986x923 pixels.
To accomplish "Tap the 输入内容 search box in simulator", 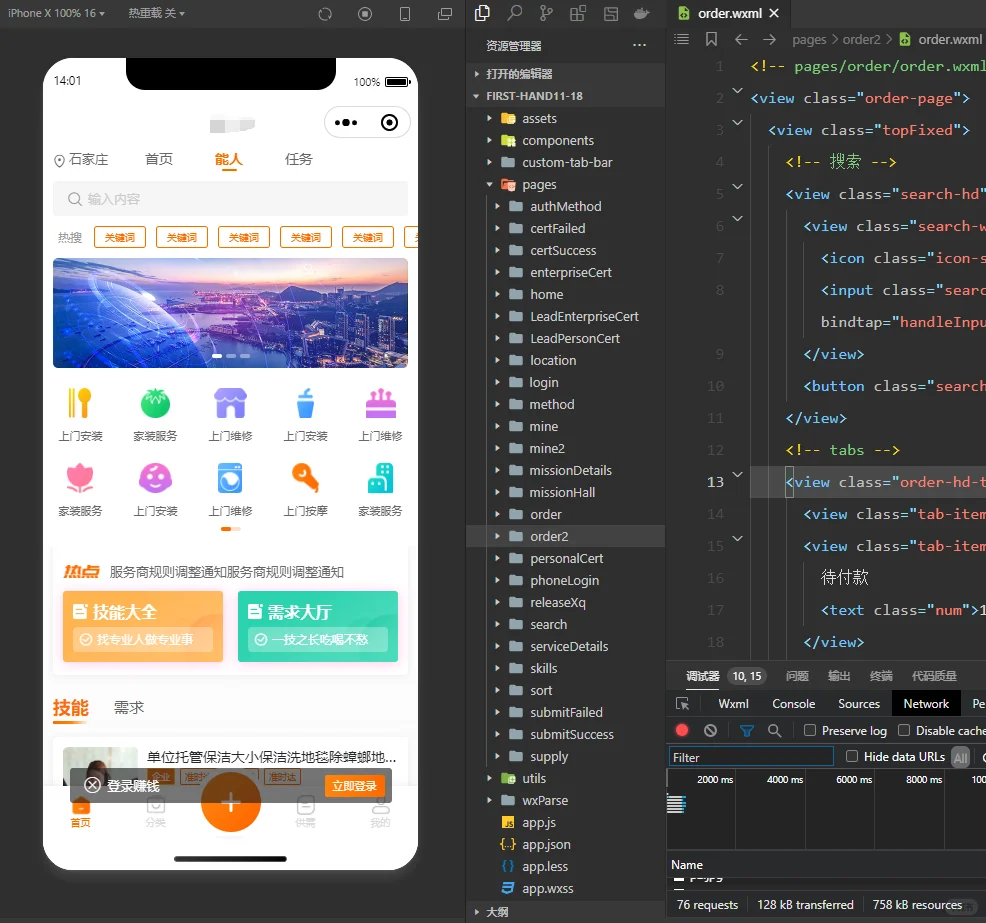I will click(230, 199).
